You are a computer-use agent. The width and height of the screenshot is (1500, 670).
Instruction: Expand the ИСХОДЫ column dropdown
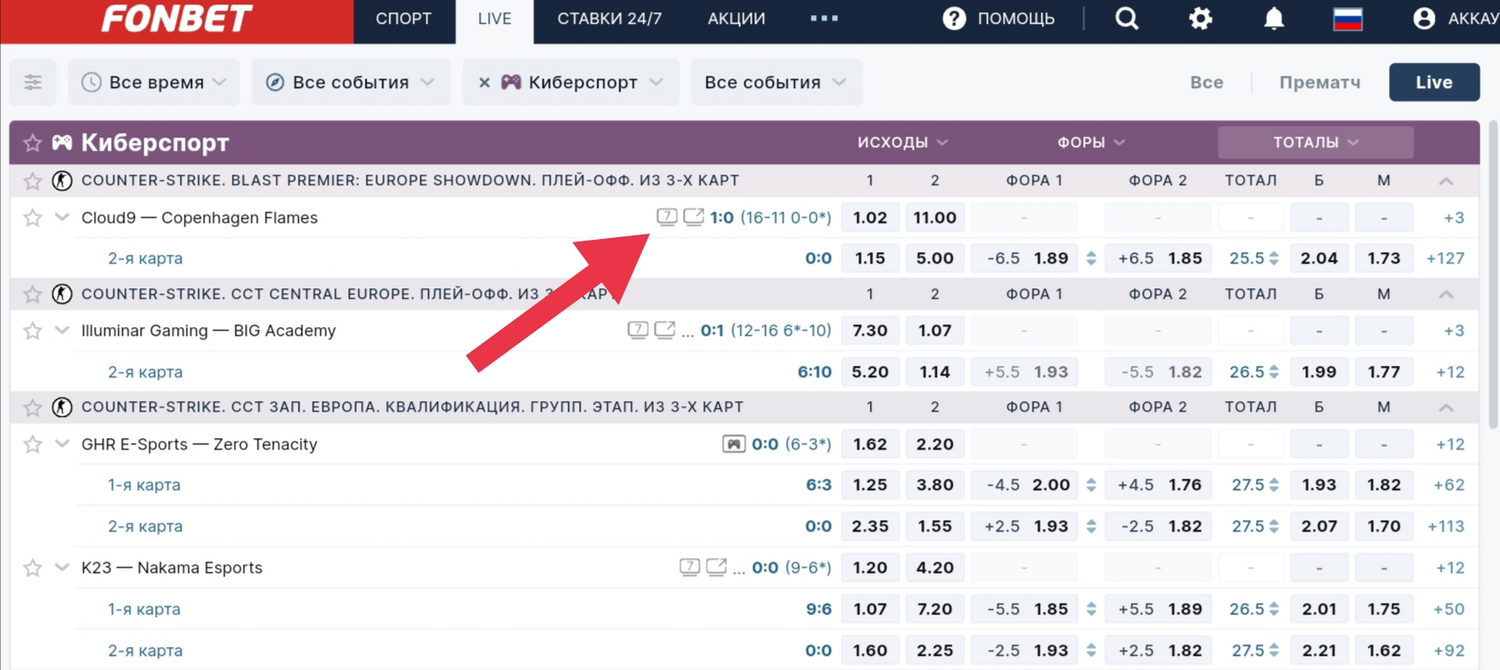point(902,143)
